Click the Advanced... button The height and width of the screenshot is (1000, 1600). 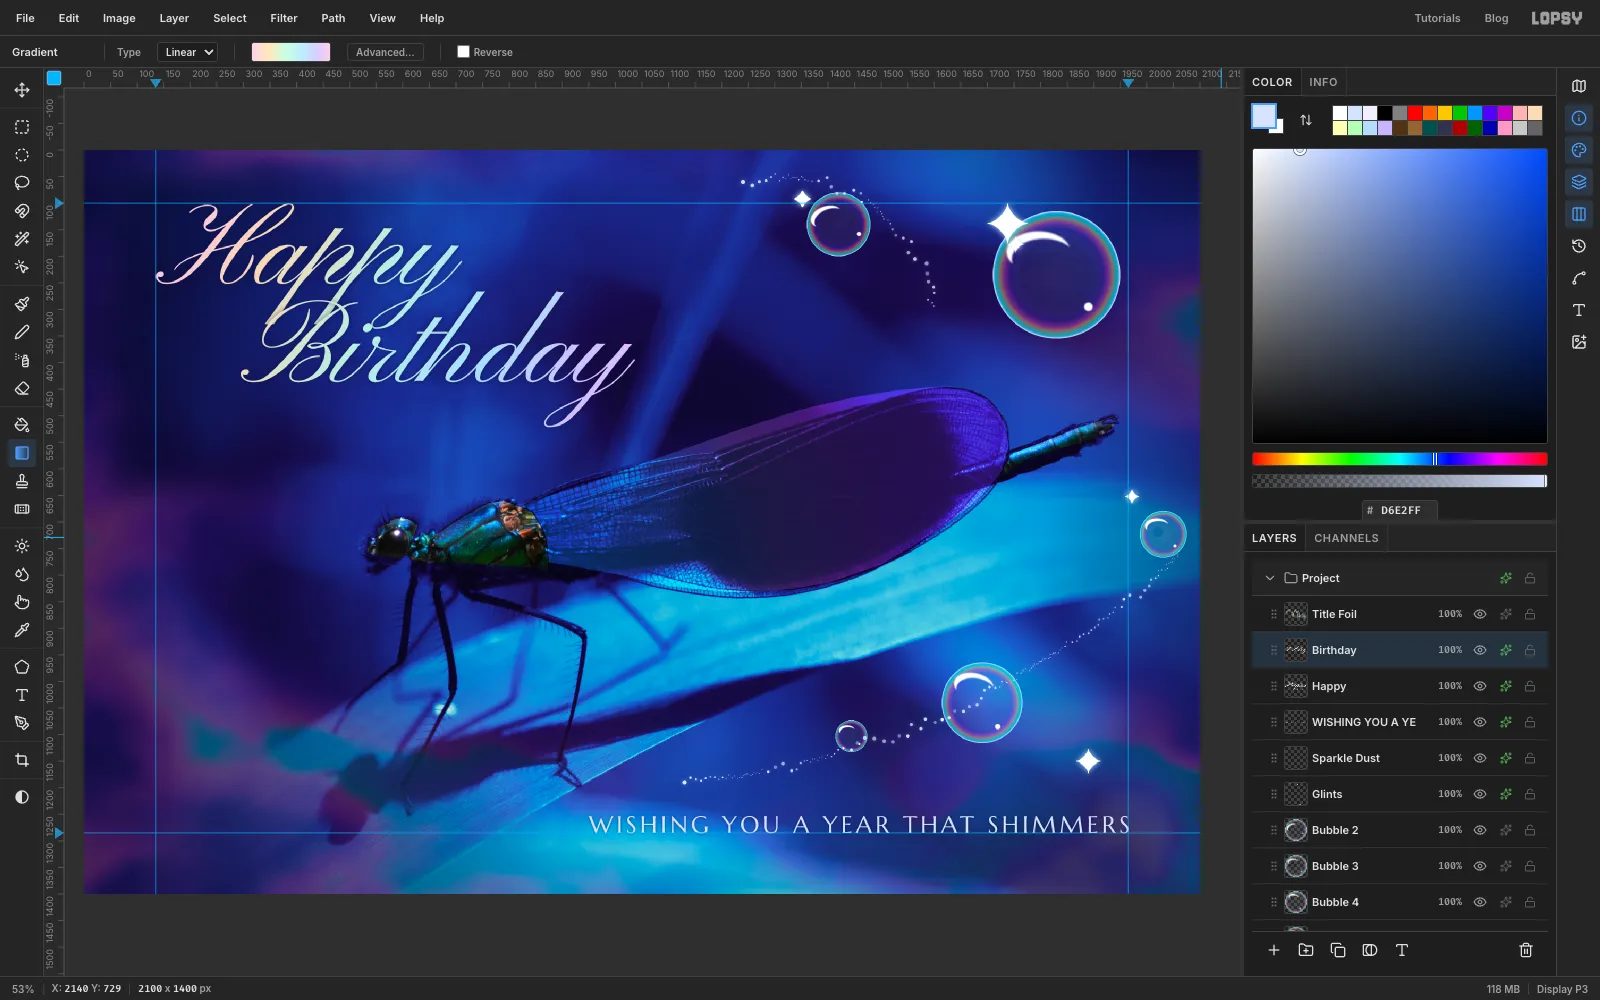(x=385, y=52)
